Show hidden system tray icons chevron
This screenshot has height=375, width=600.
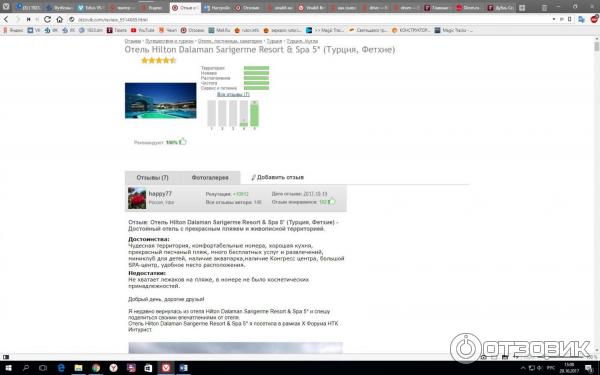pyautogui.click(x=523, y=368)
